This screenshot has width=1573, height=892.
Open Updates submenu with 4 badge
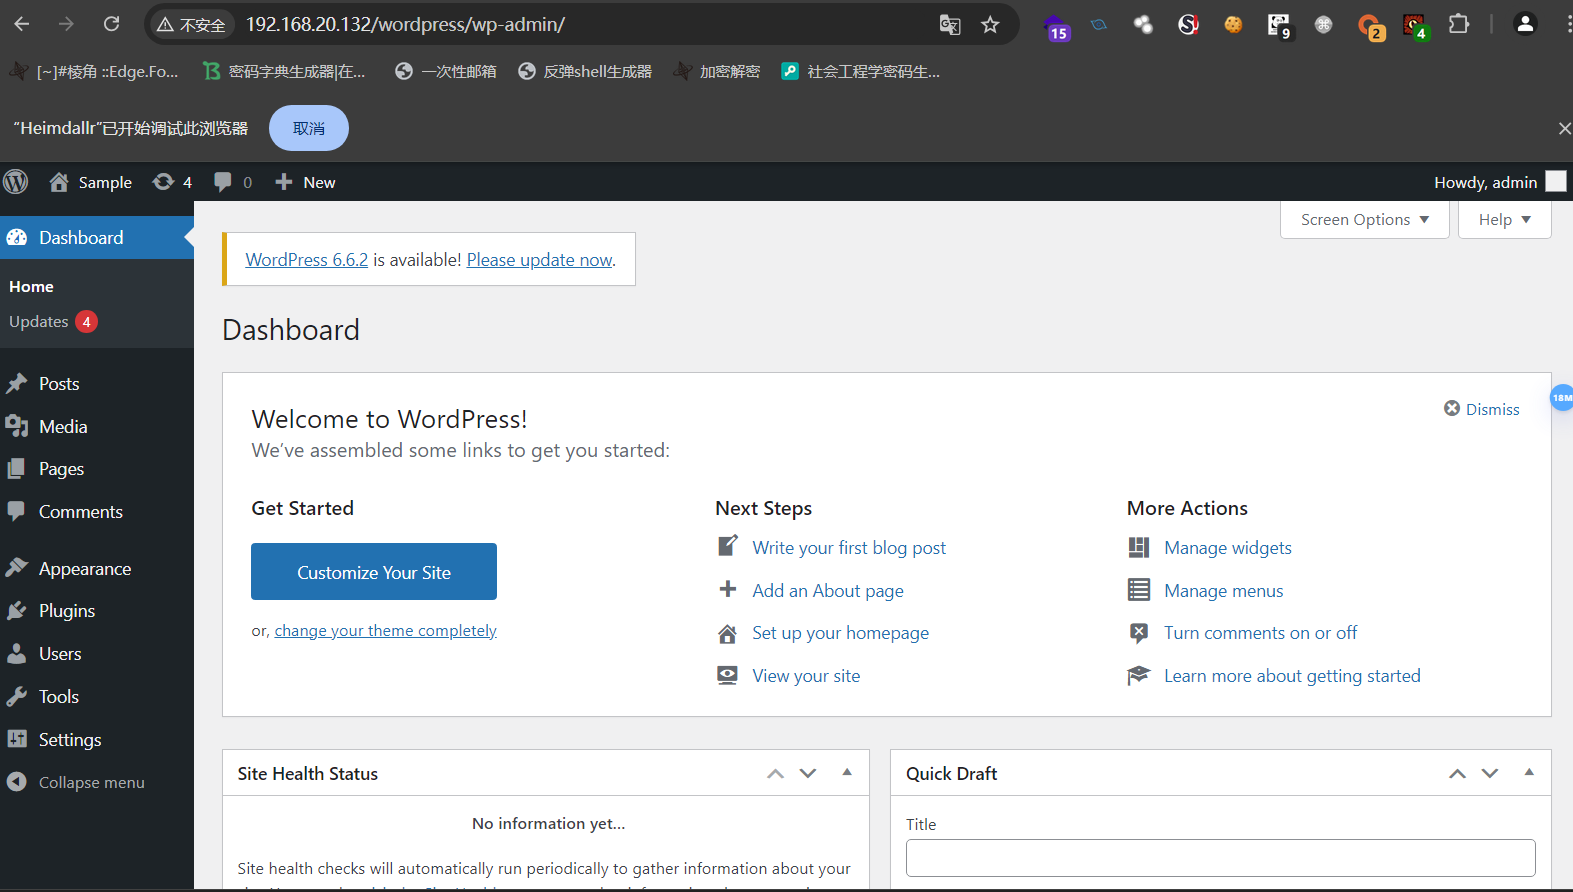click(53, 322)
